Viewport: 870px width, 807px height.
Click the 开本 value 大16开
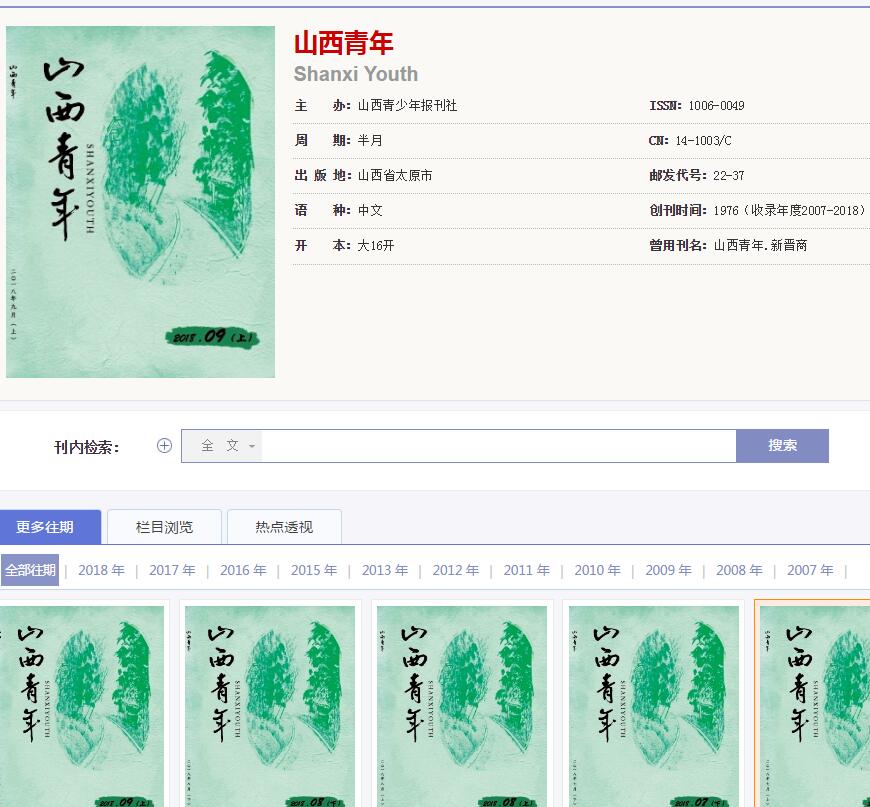(x=376, y=245)
